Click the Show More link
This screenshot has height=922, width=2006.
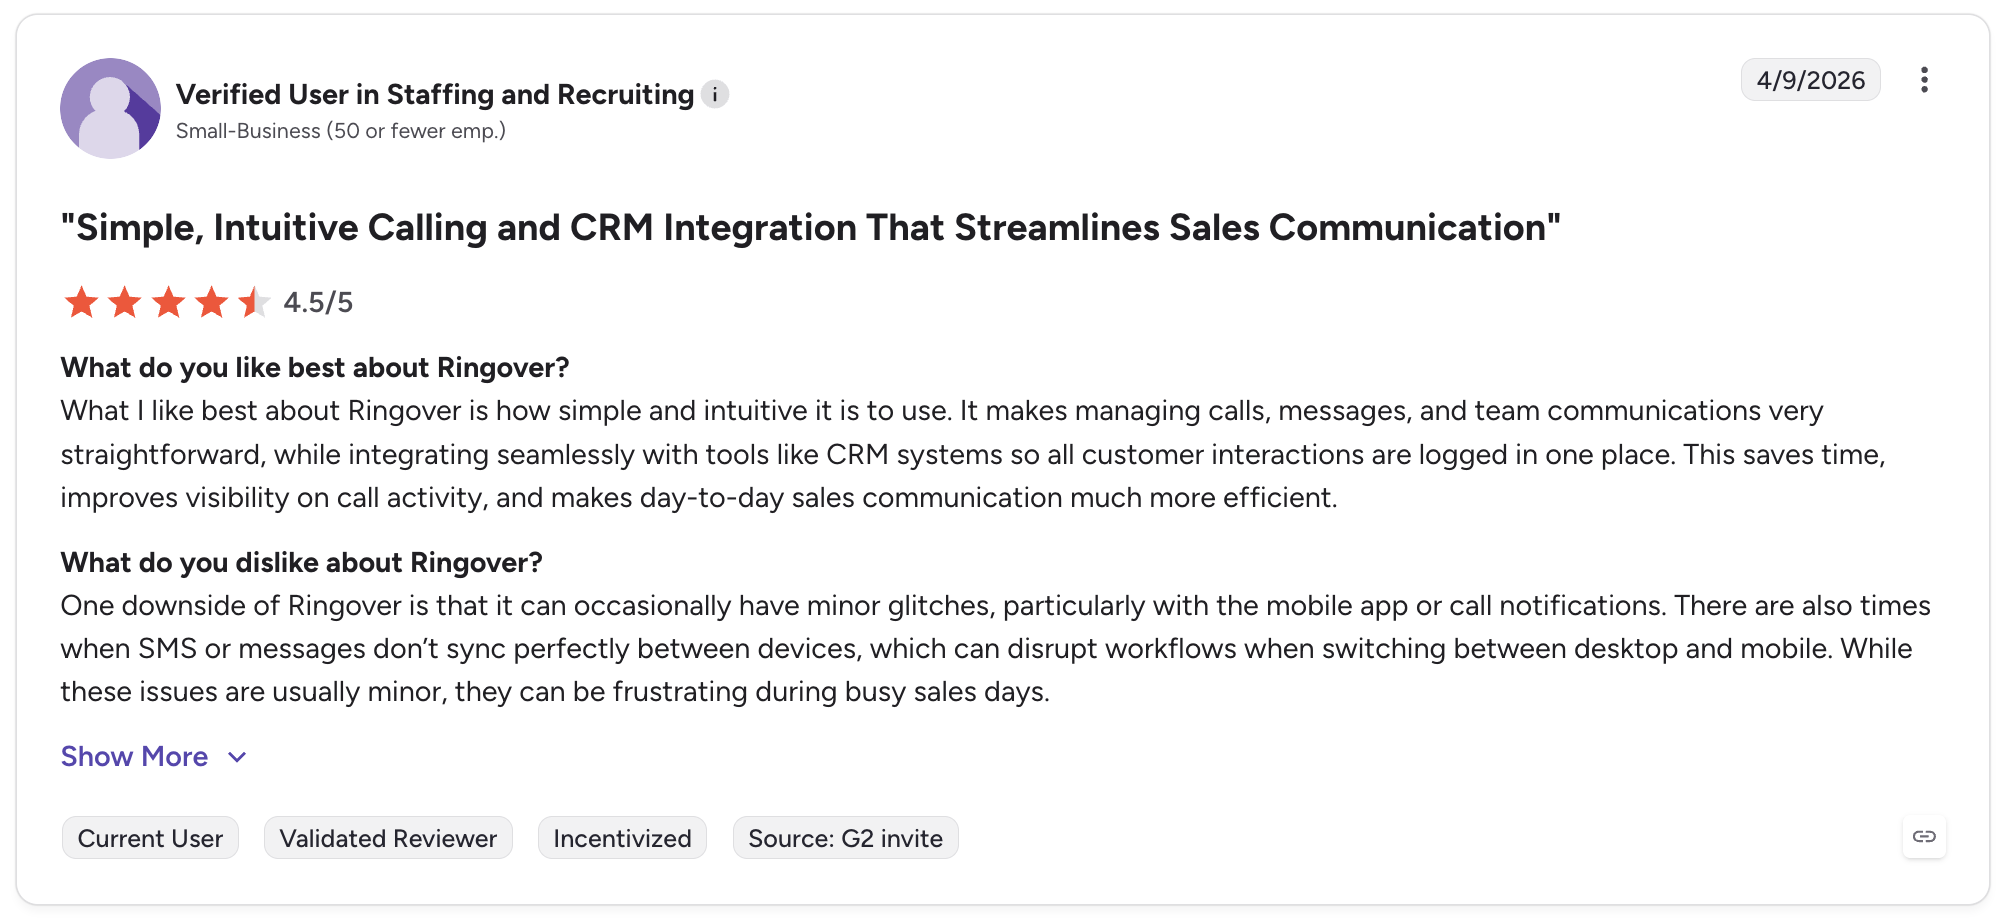(x=135, y=757)
